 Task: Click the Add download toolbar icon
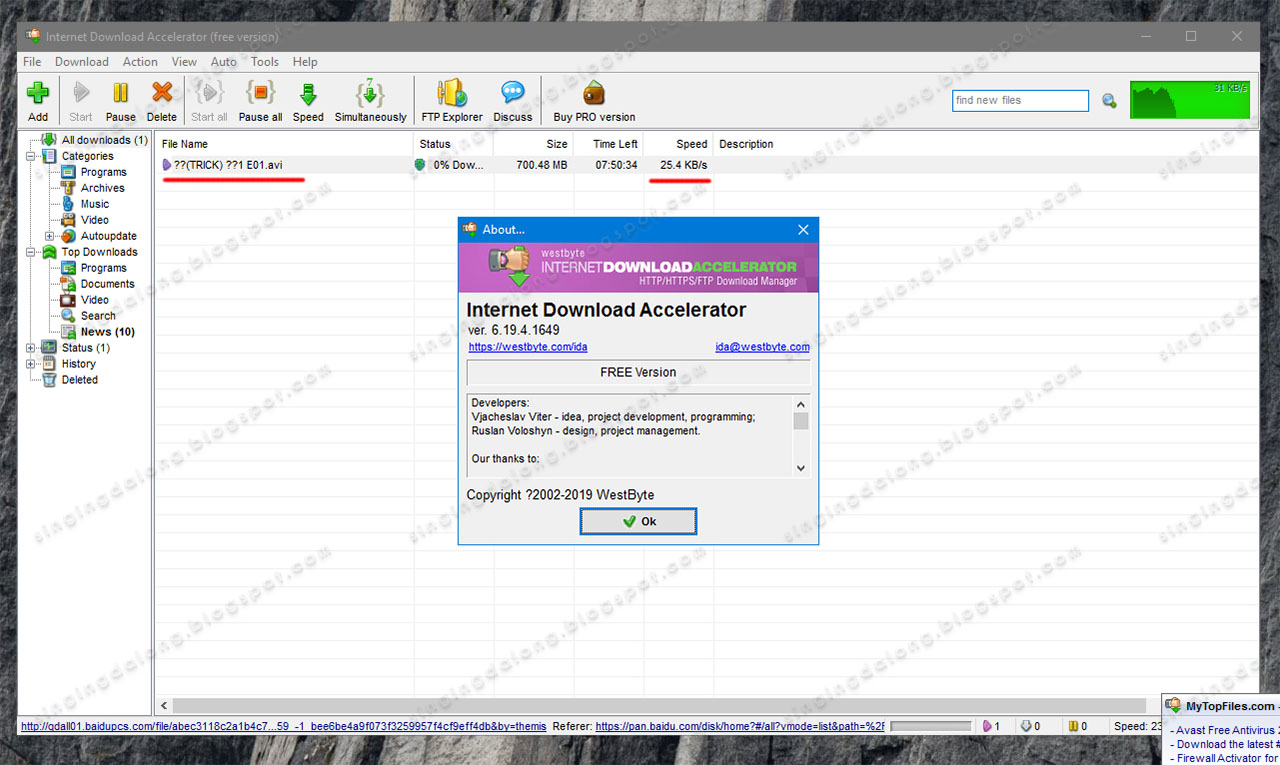(x=38, y=94)
